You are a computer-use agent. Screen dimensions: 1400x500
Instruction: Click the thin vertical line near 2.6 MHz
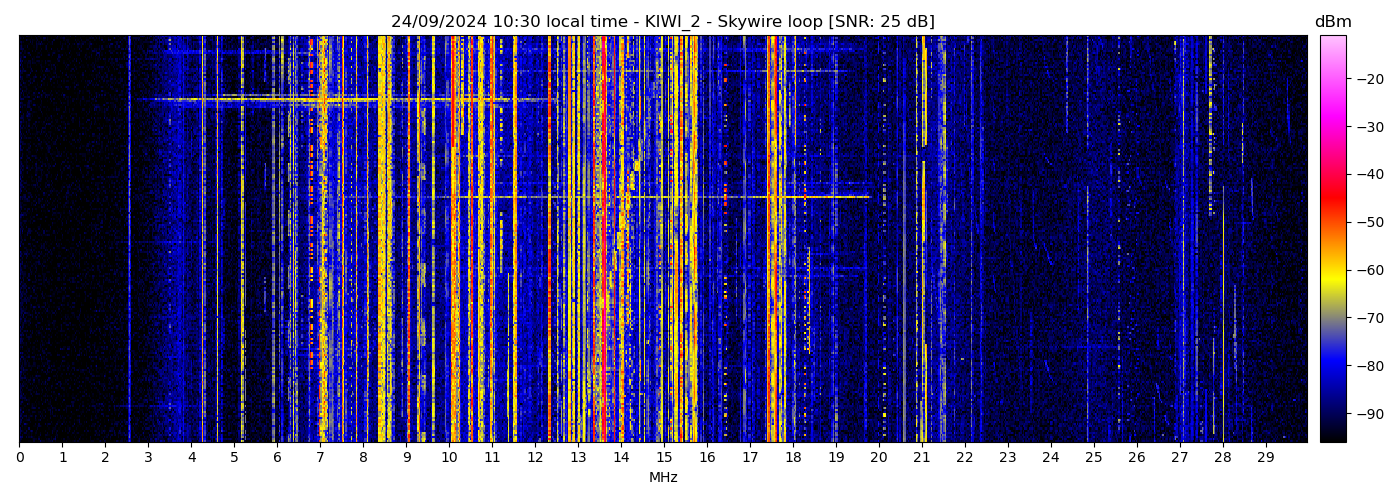tap(129, 240)
